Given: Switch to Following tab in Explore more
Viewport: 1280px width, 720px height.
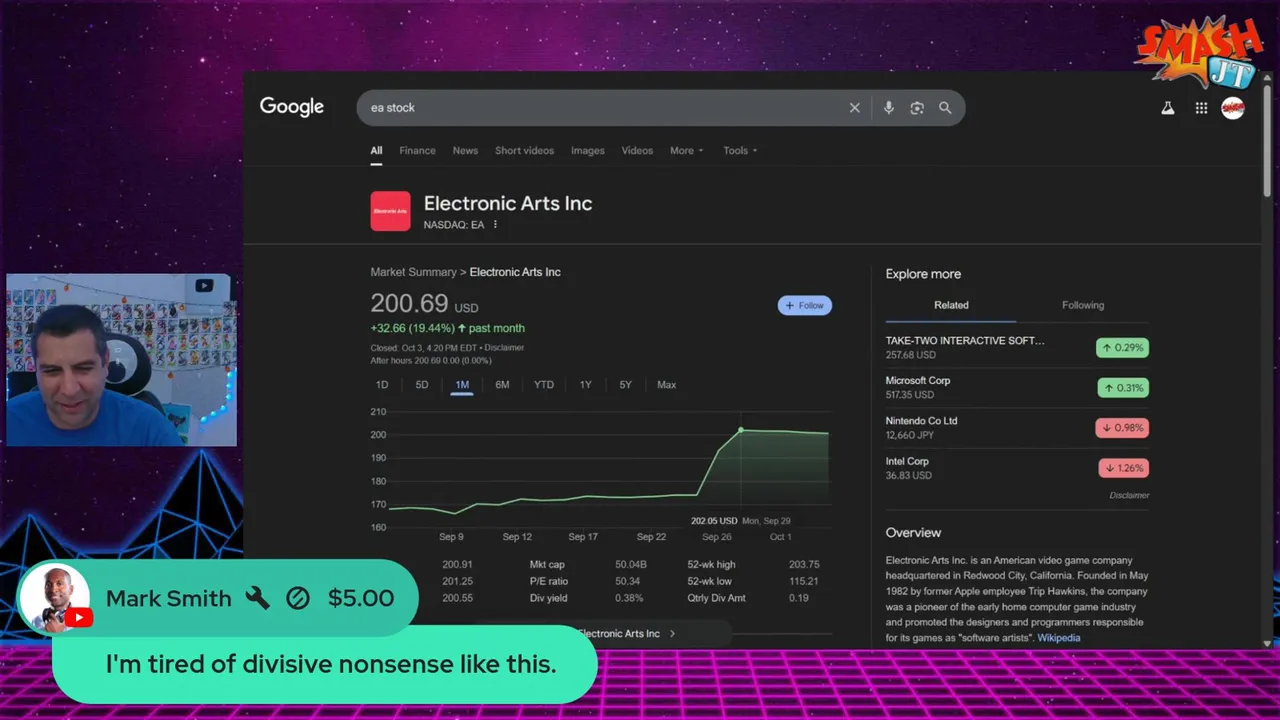Looking at the screenshot, I should (x=1083, y=305).
